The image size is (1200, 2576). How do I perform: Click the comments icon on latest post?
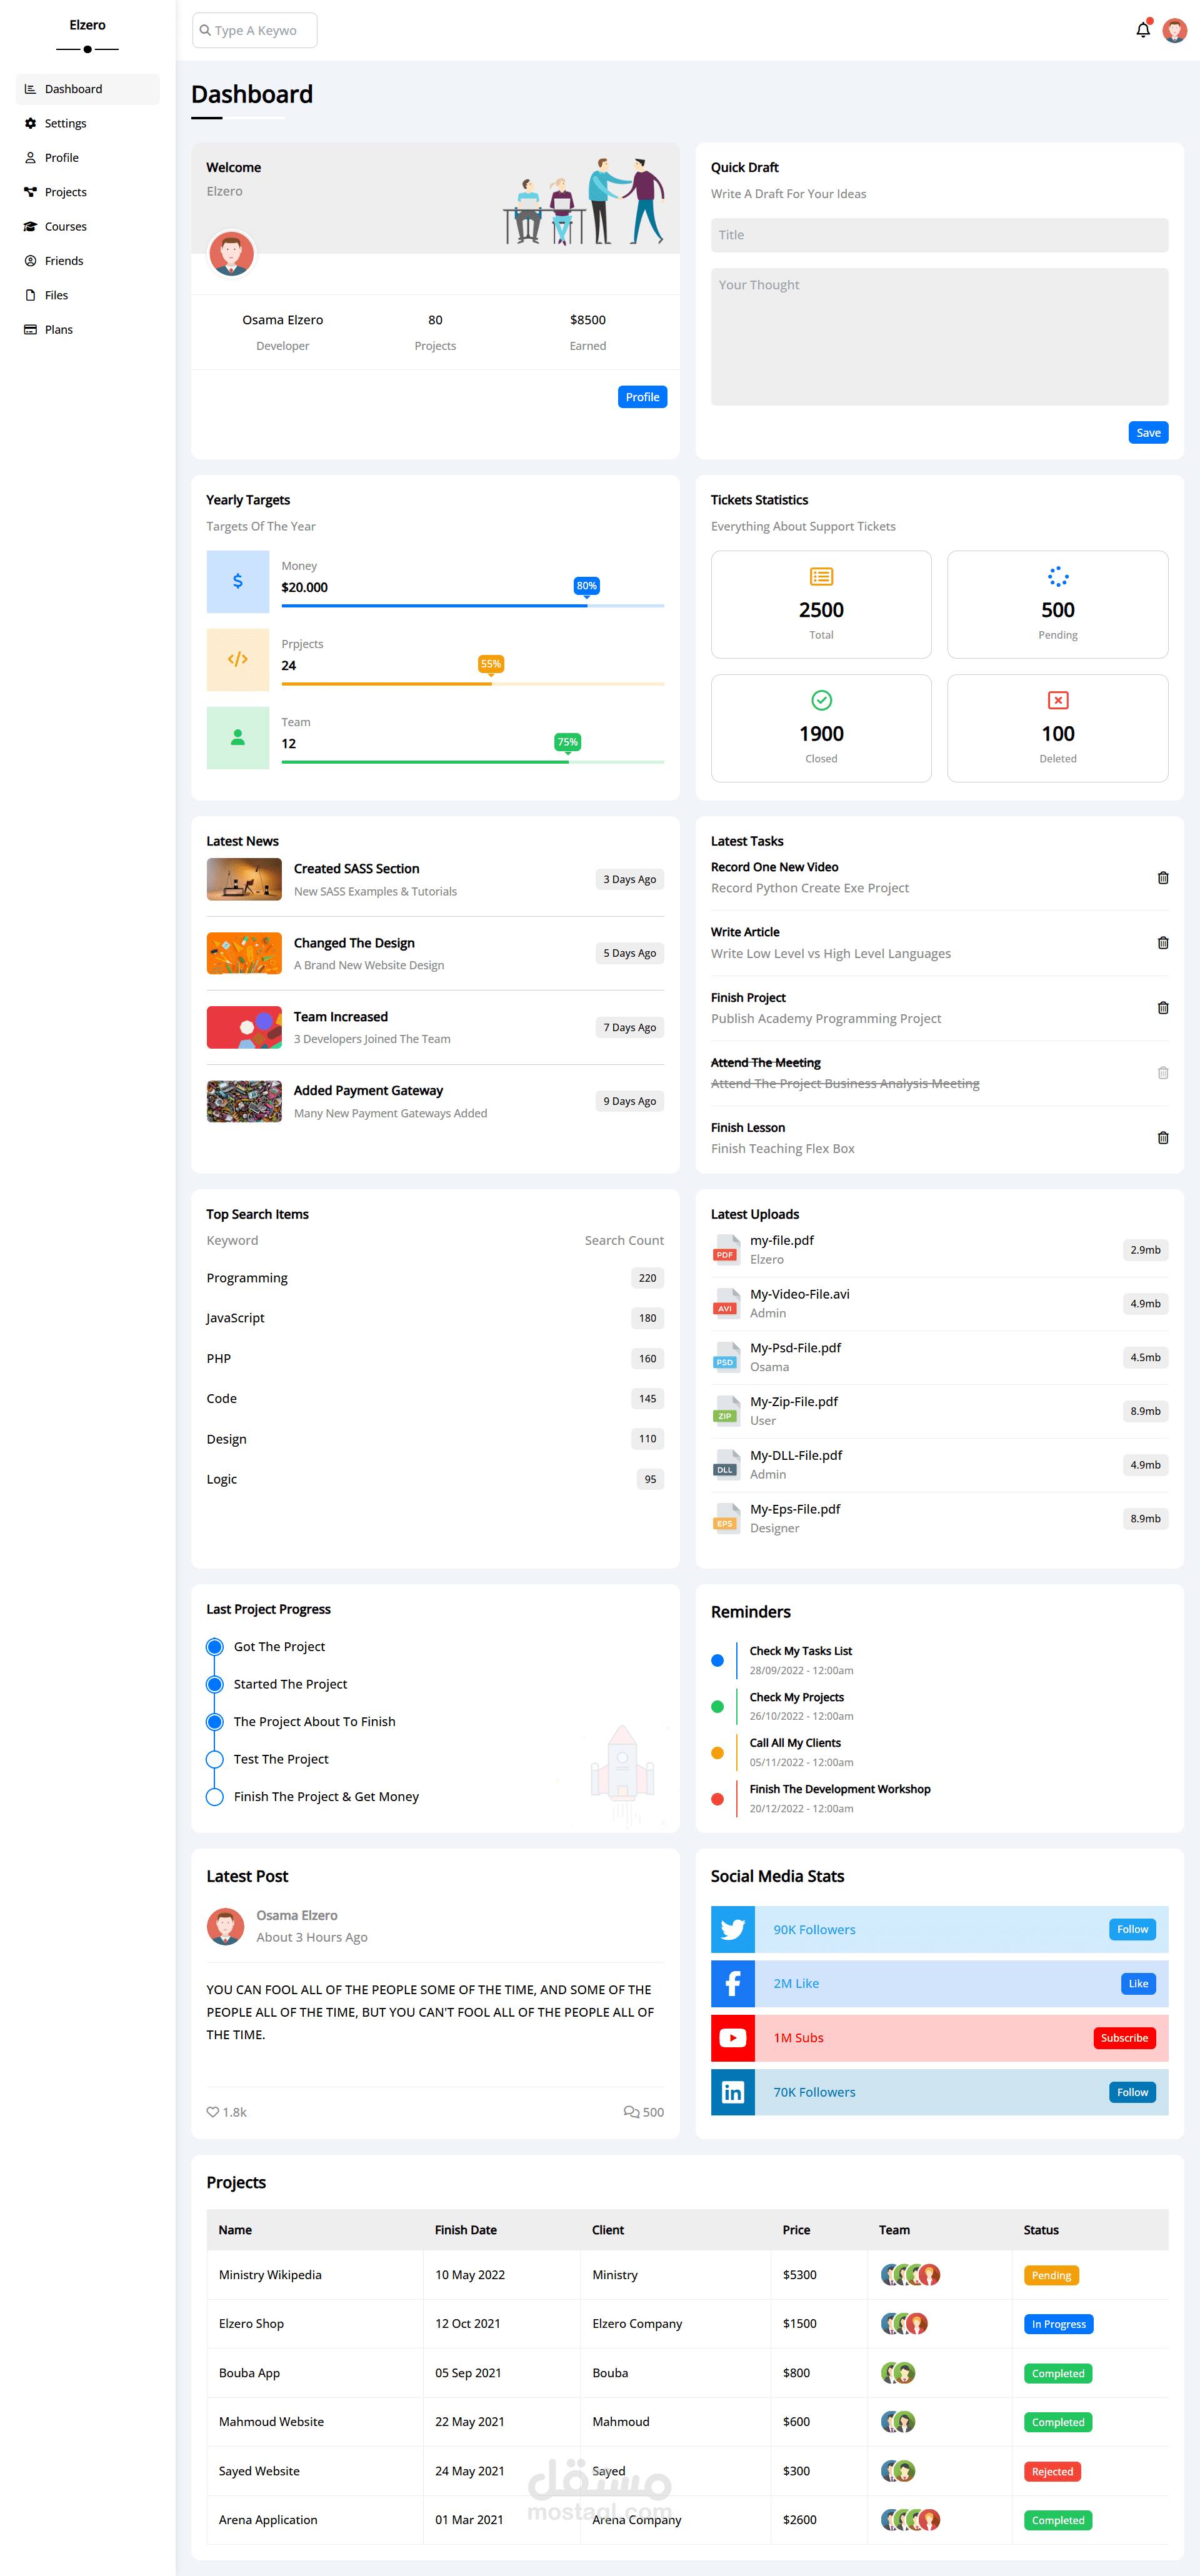click(x=631, y=2112)
